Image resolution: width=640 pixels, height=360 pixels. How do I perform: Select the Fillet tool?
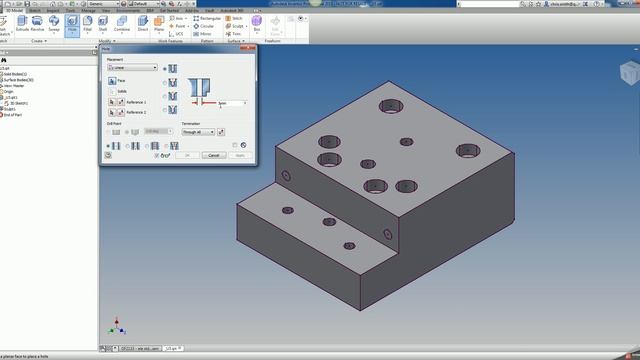[87, 24]
